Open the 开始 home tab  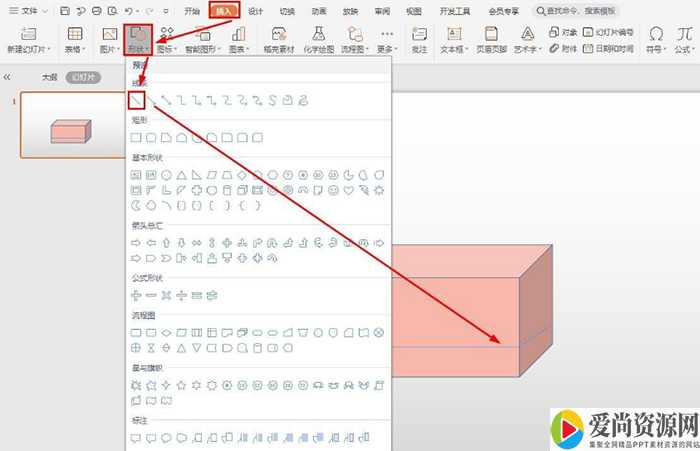point(192,11)
